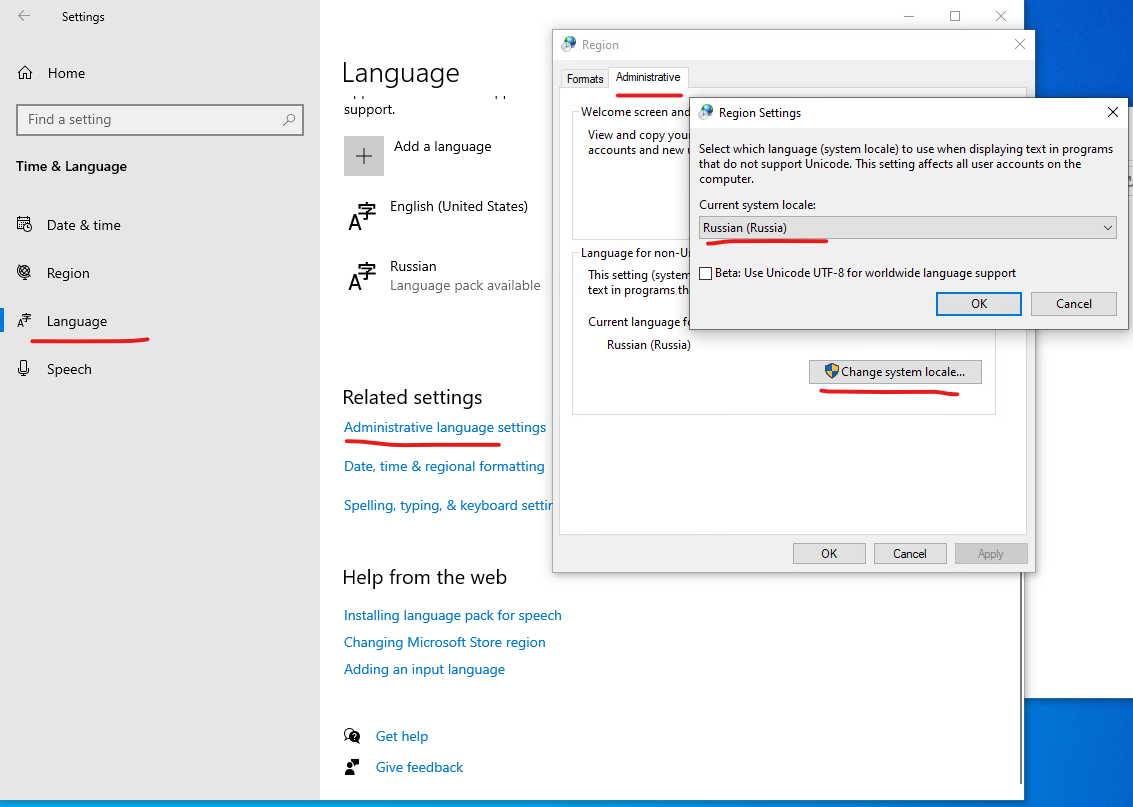Screen dimensions: 1133x807
Task: Click the Settings window vertical scrollbar
Action: (1021, 677)
